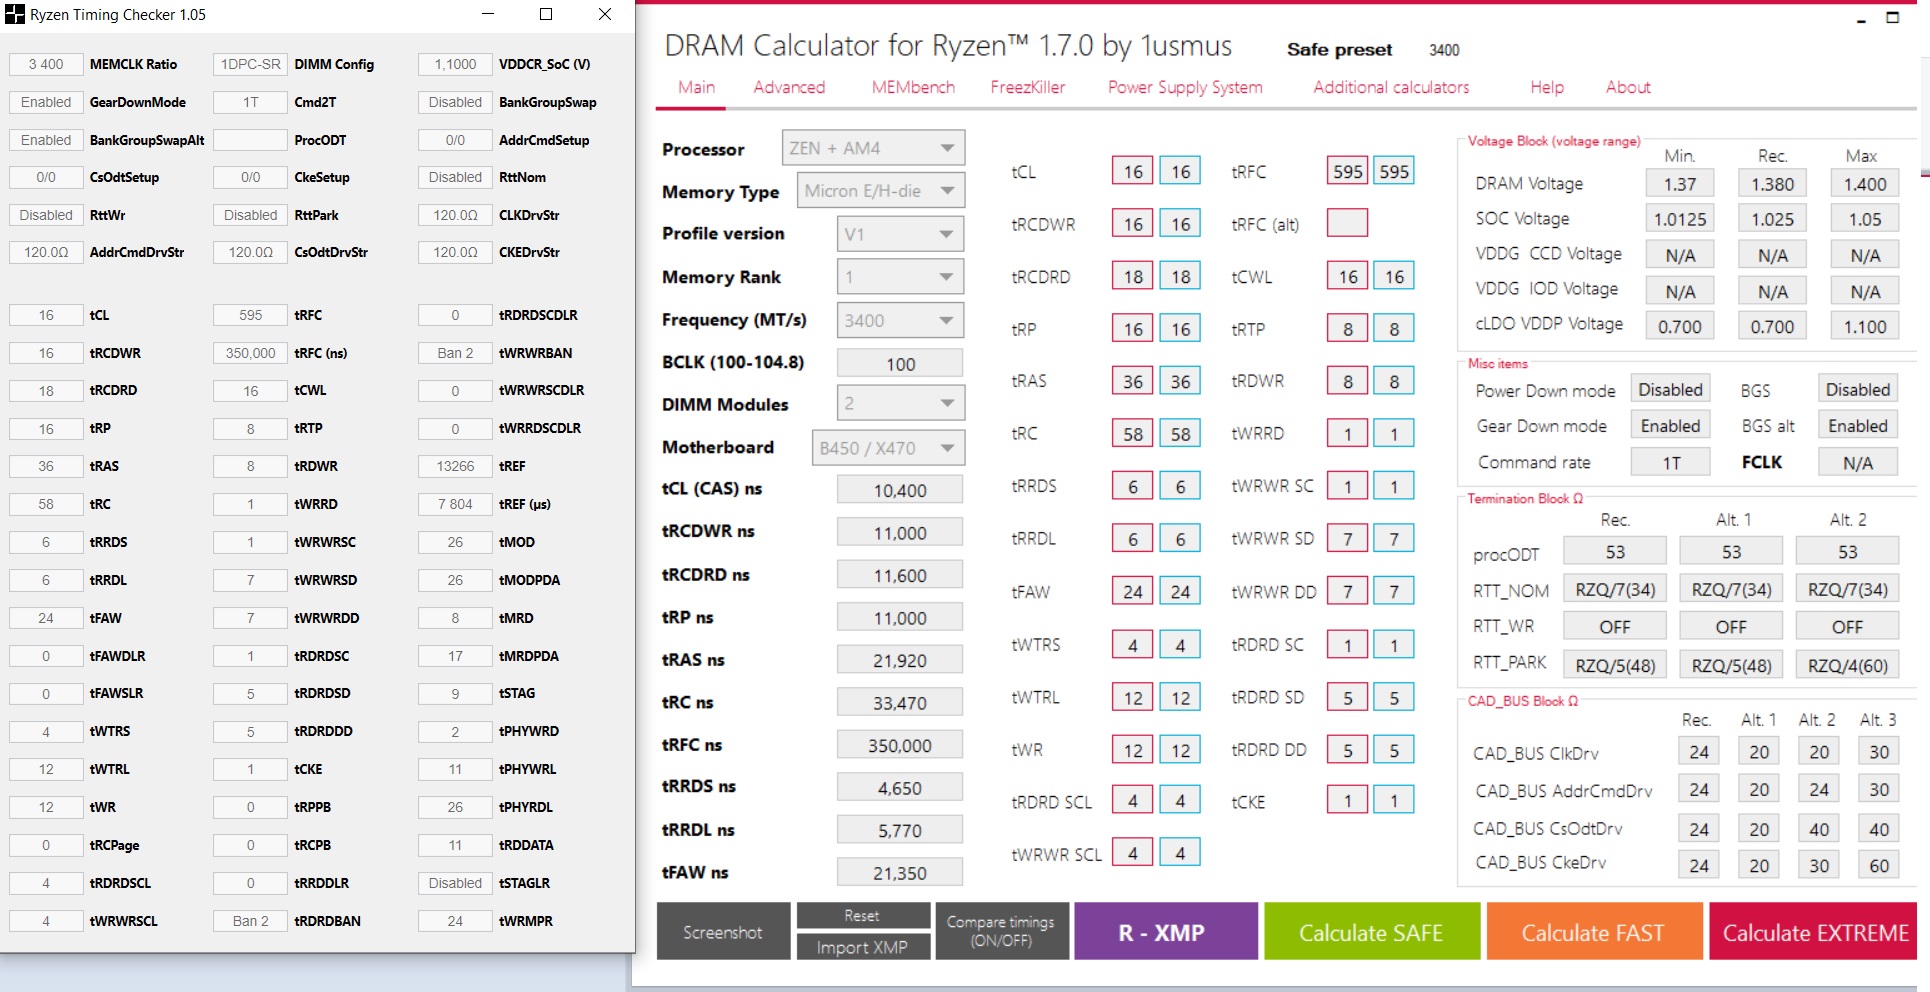Click the tRFC ns value 350,000
Viewport: 1930px width, 992px height.
(x=900, y=745)
